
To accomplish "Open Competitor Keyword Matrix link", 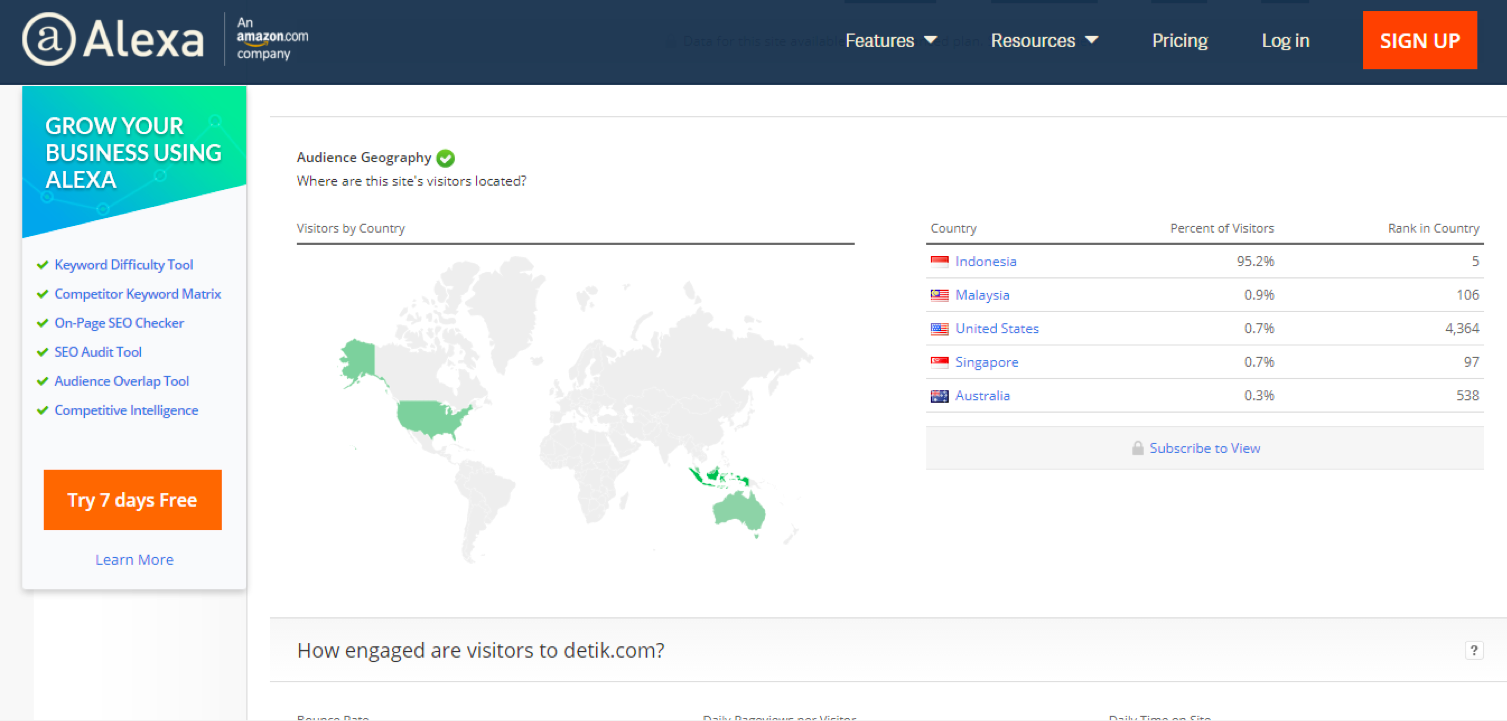I will [x=138, y=294].
